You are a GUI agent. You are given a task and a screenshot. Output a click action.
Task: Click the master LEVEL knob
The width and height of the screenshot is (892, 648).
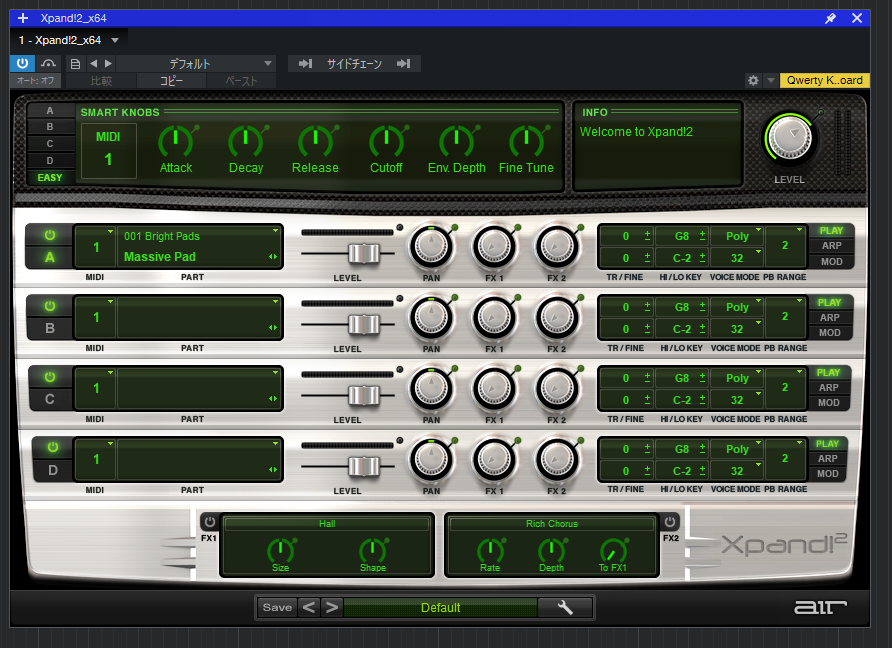coord(790,139)
